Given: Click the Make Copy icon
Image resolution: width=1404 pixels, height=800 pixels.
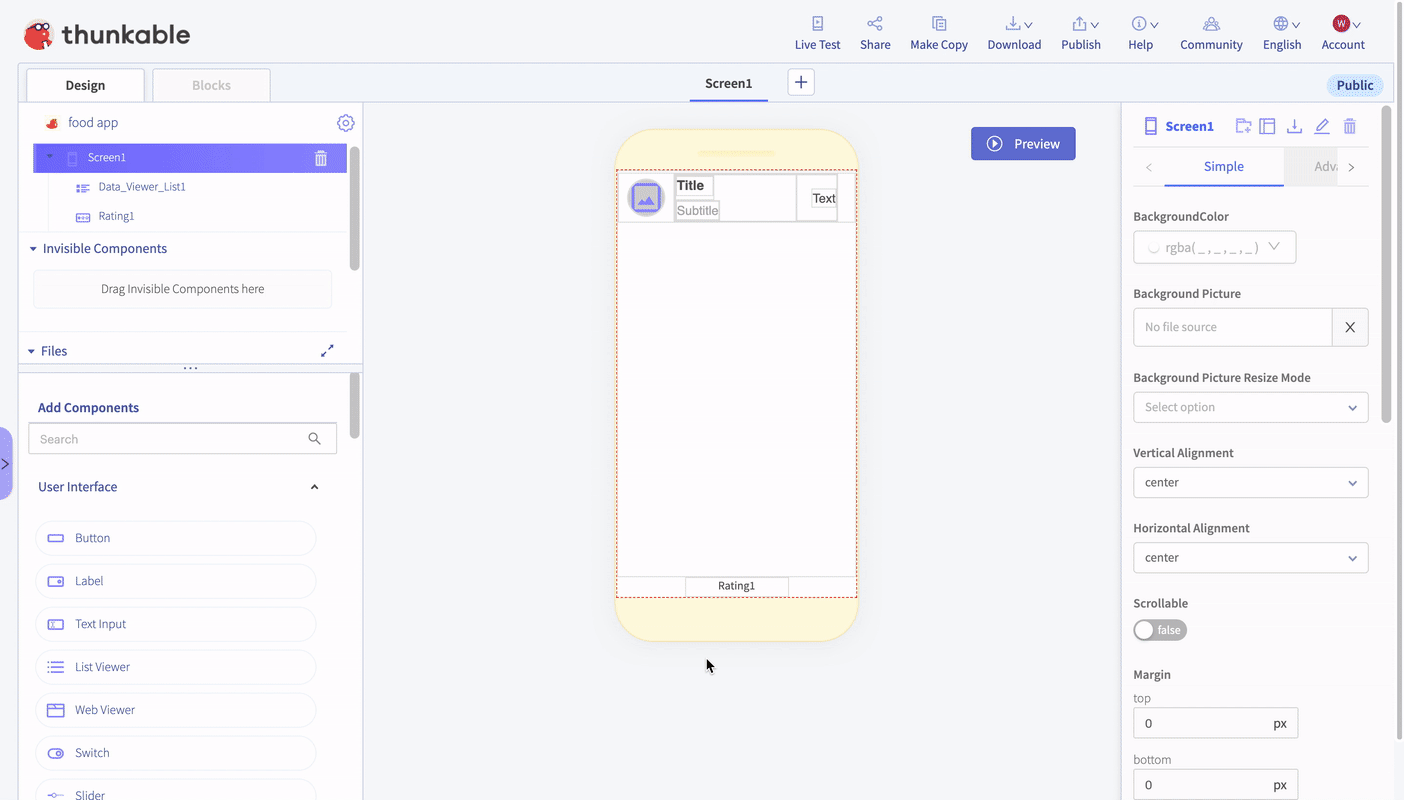Looking at the screenshot, I should click(938, 24).
